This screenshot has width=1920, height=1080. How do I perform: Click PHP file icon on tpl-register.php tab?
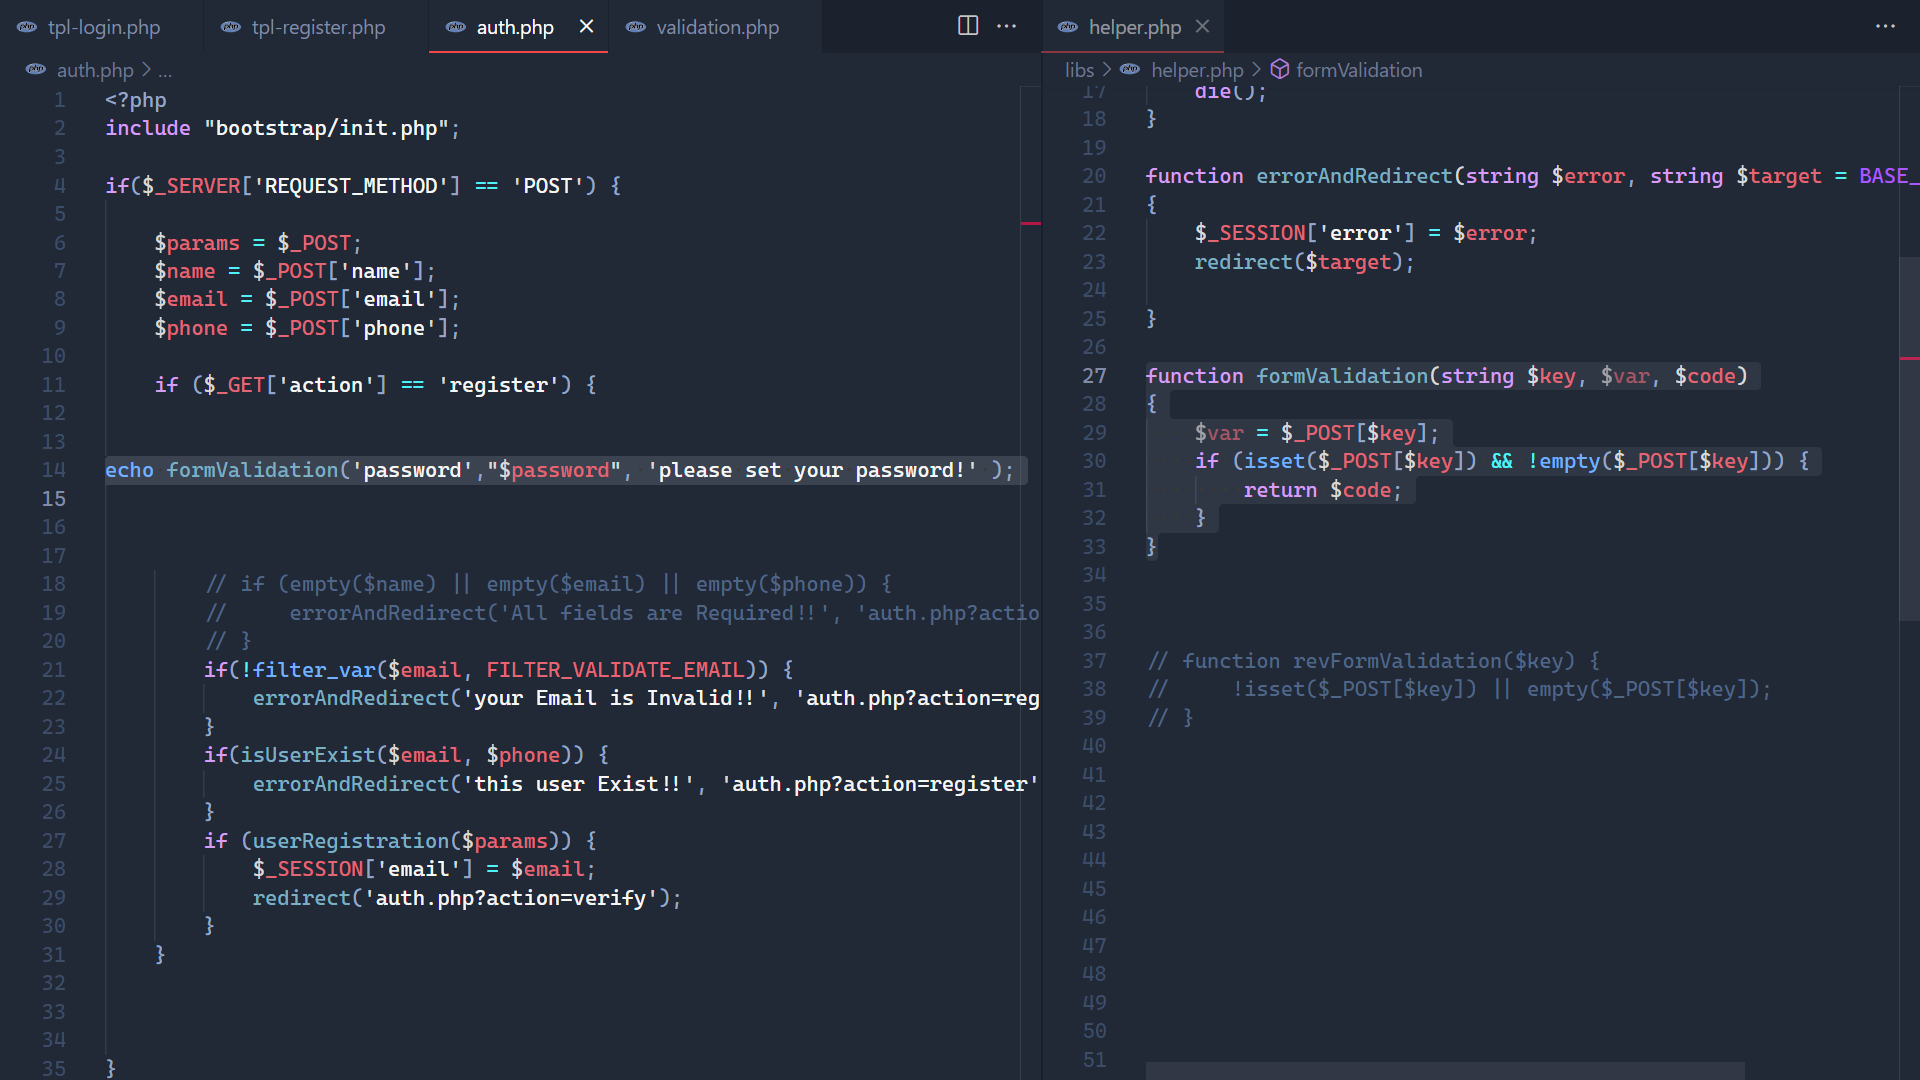coord(231,27)
